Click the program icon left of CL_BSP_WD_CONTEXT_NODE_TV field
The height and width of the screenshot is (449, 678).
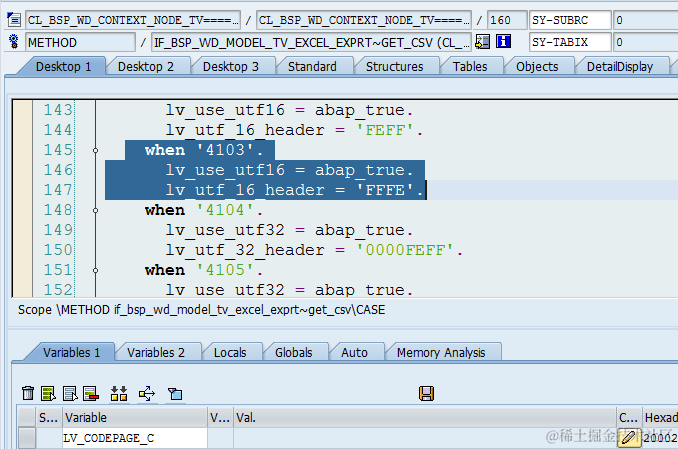click(x=14, y=20)
